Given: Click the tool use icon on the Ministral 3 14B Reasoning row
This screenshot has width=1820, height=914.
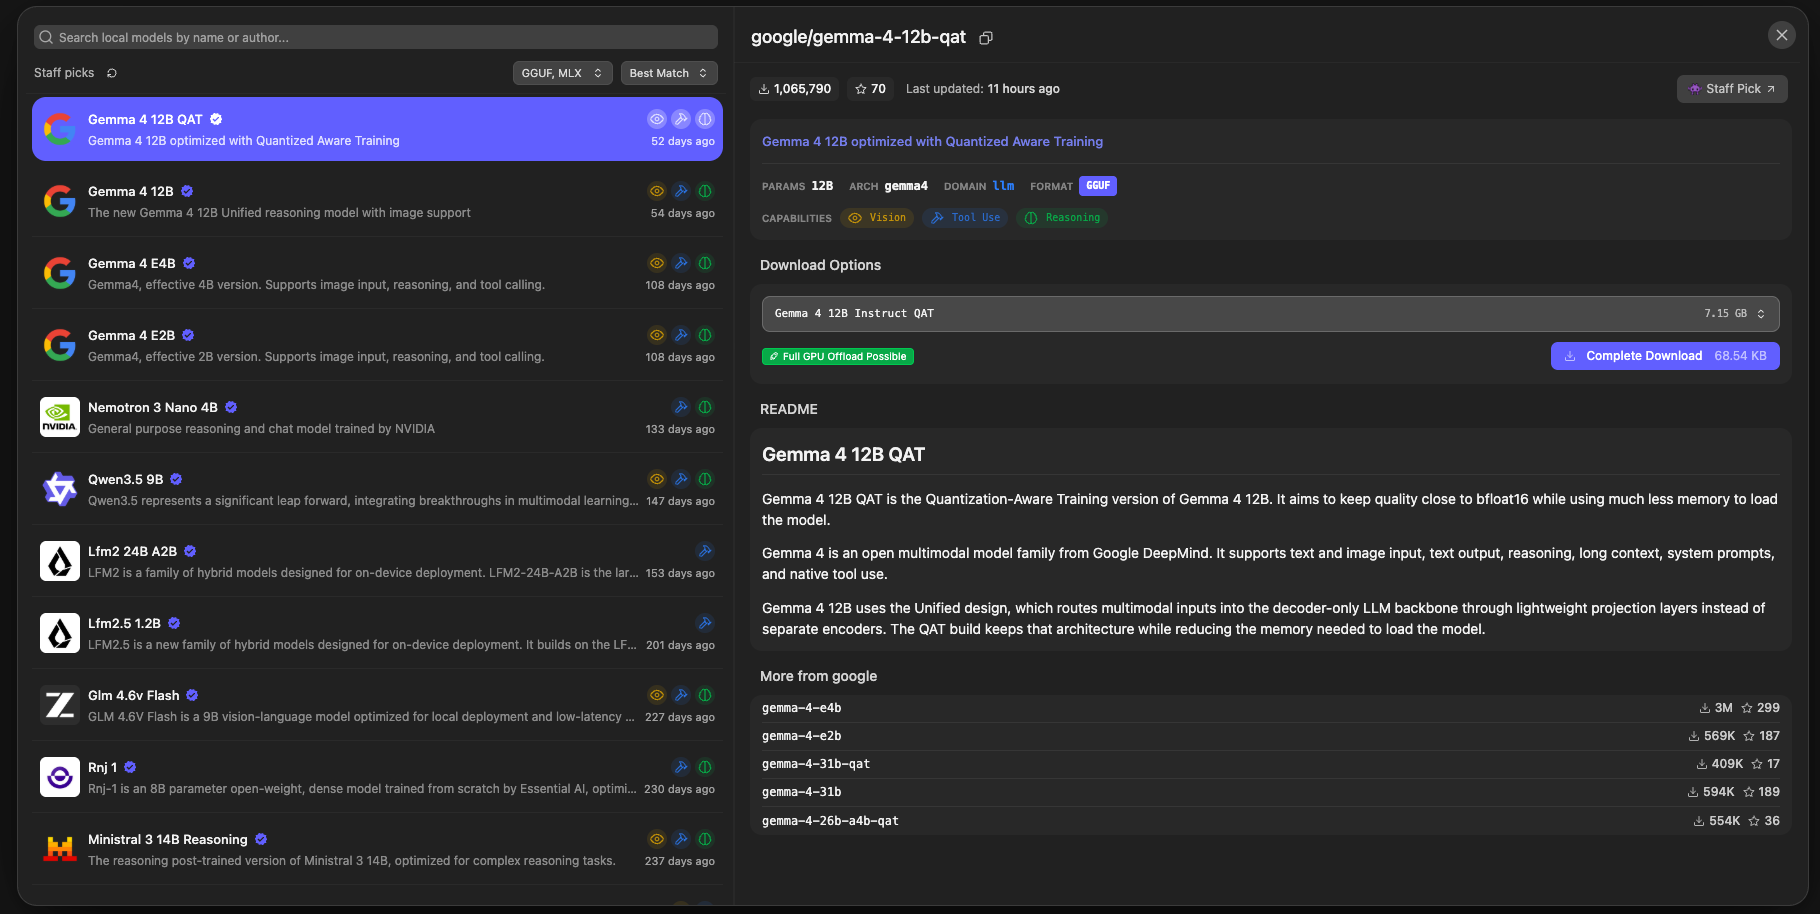Looking at the screenshot, I should click(x=681, y=839).
